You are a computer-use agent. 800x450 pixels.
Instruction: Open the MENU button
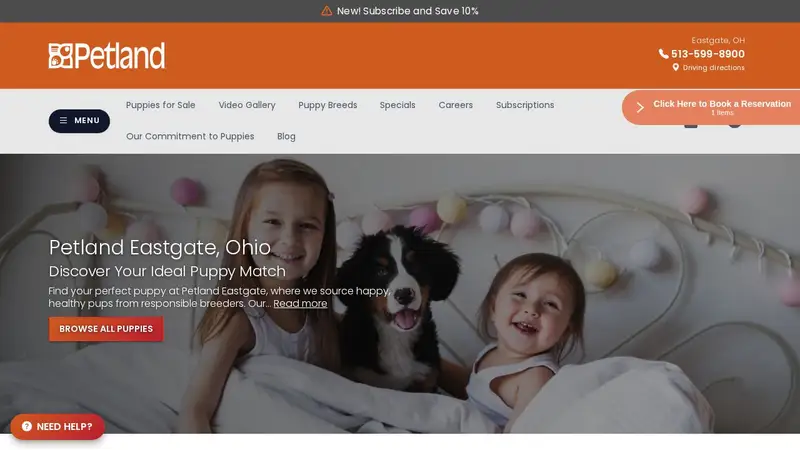(x=79, y=120)
